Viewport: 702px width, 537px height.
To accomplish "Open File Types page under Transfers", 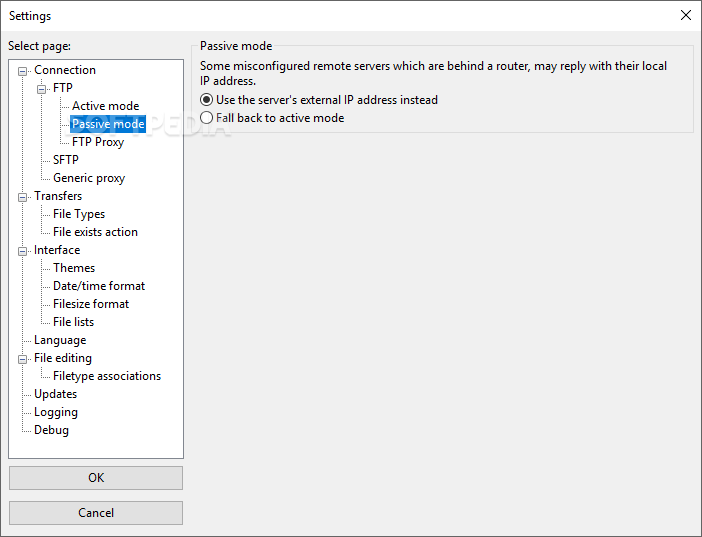I will tap(79, 214).
